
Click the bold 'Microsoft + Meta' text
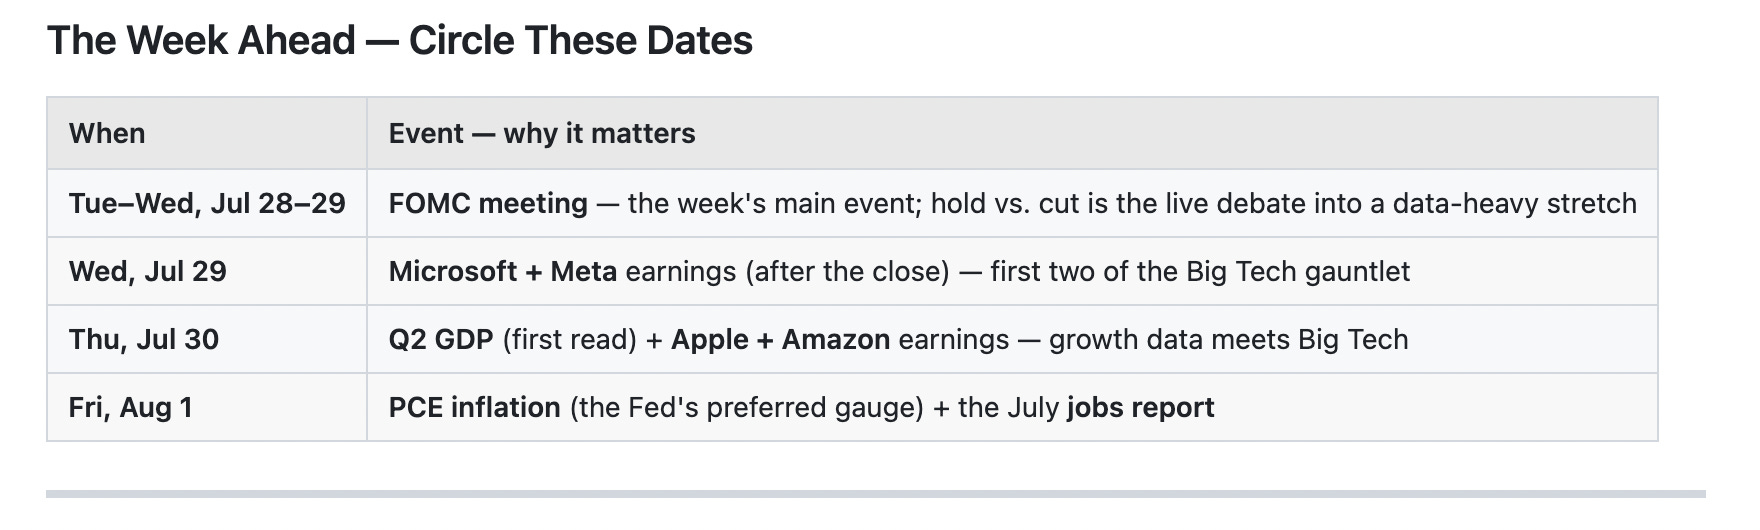click(x=503, y=271)
